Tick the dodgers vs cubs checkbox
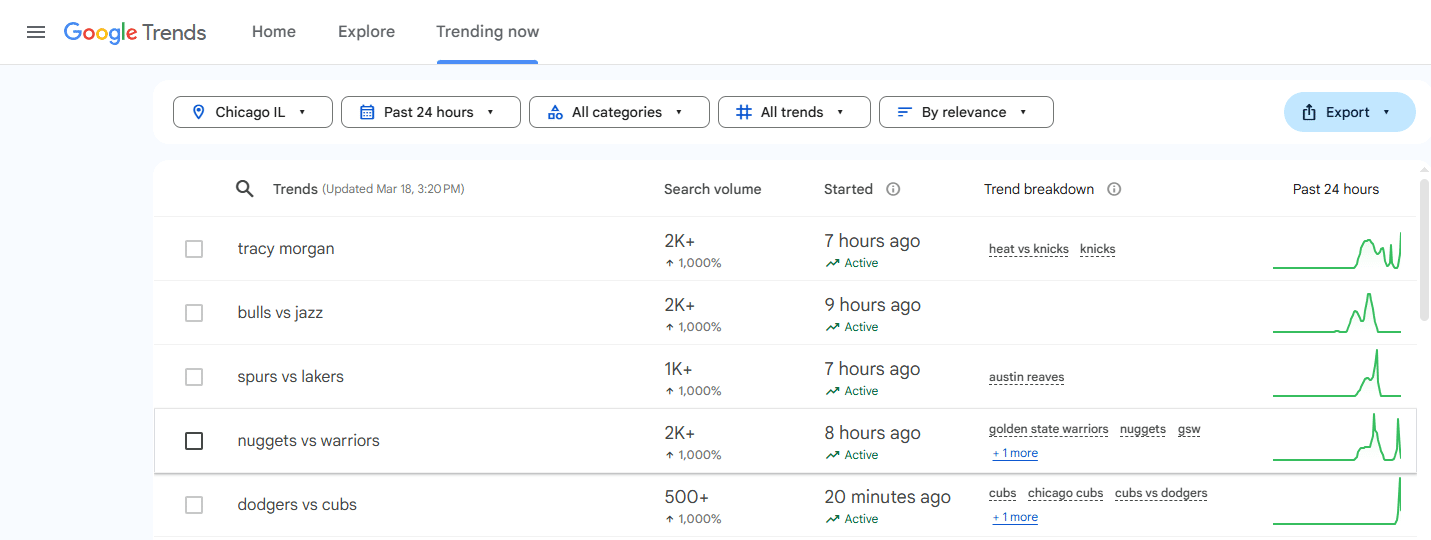The height and width of the screenshot is (540, 1431). tap(194, 505)
